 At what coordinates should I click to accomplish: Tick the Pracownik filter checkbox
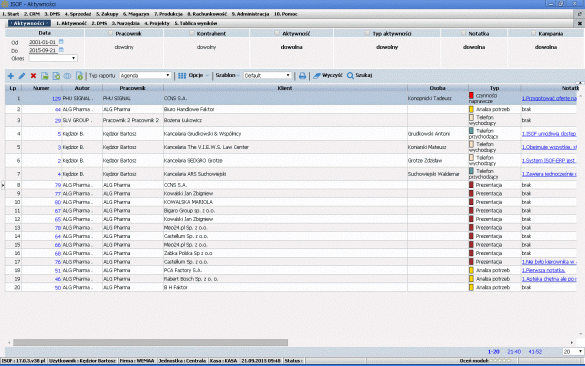coord(110,33)
